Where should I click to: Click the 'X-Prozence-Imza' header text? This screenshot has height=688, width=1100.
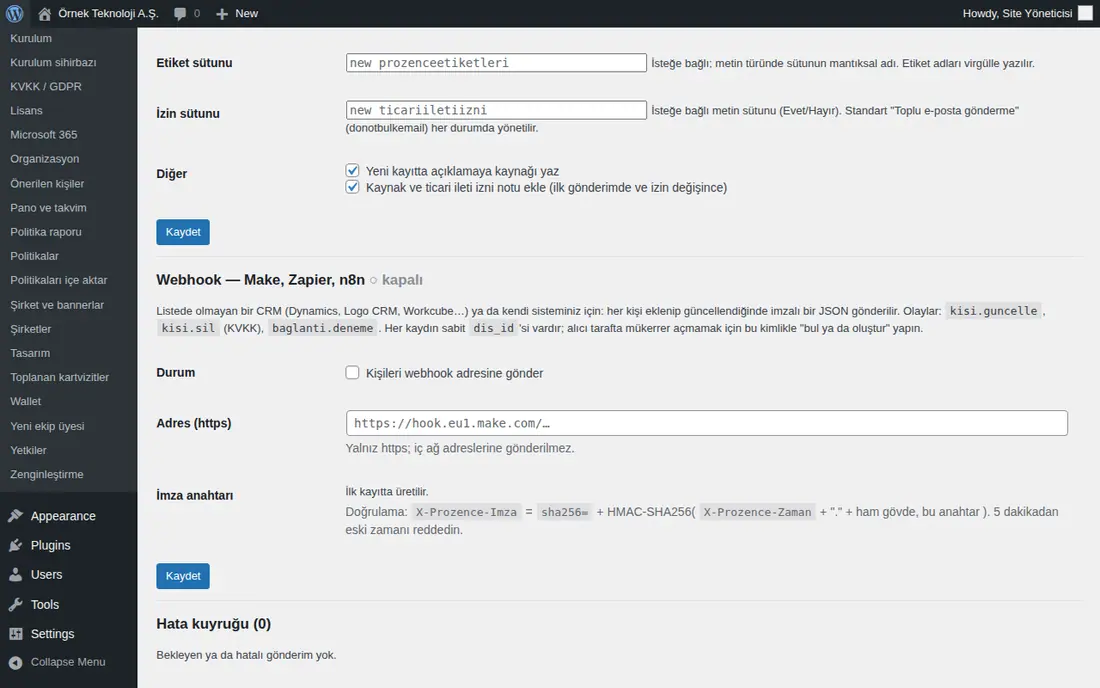(x=467, y=512)
